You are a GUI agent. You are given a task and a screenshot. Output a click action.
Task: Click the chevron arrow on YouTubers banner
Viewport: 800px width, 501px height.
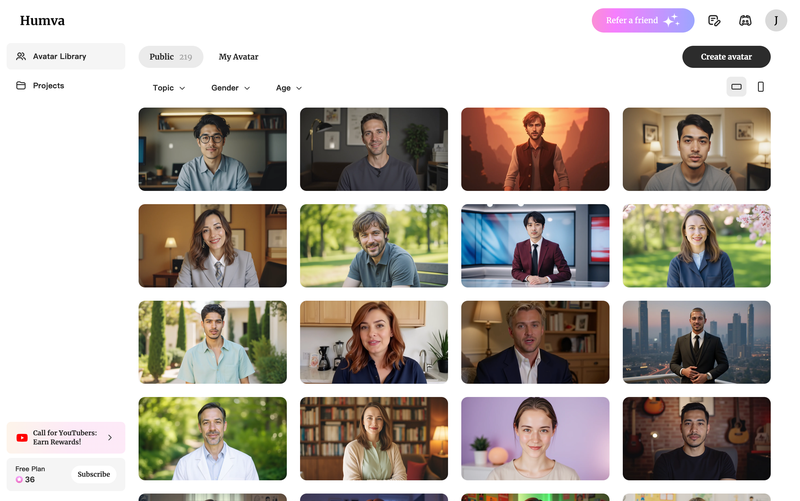coord(110,437)
